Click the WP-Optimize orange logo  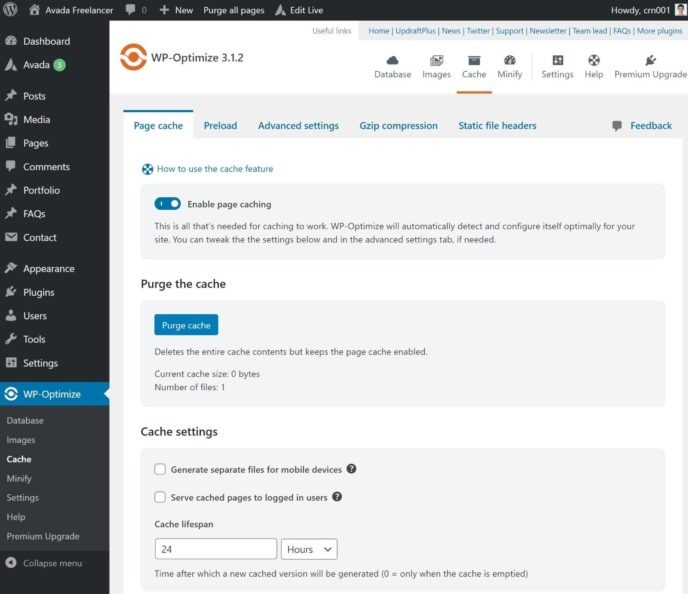[133, 57]
